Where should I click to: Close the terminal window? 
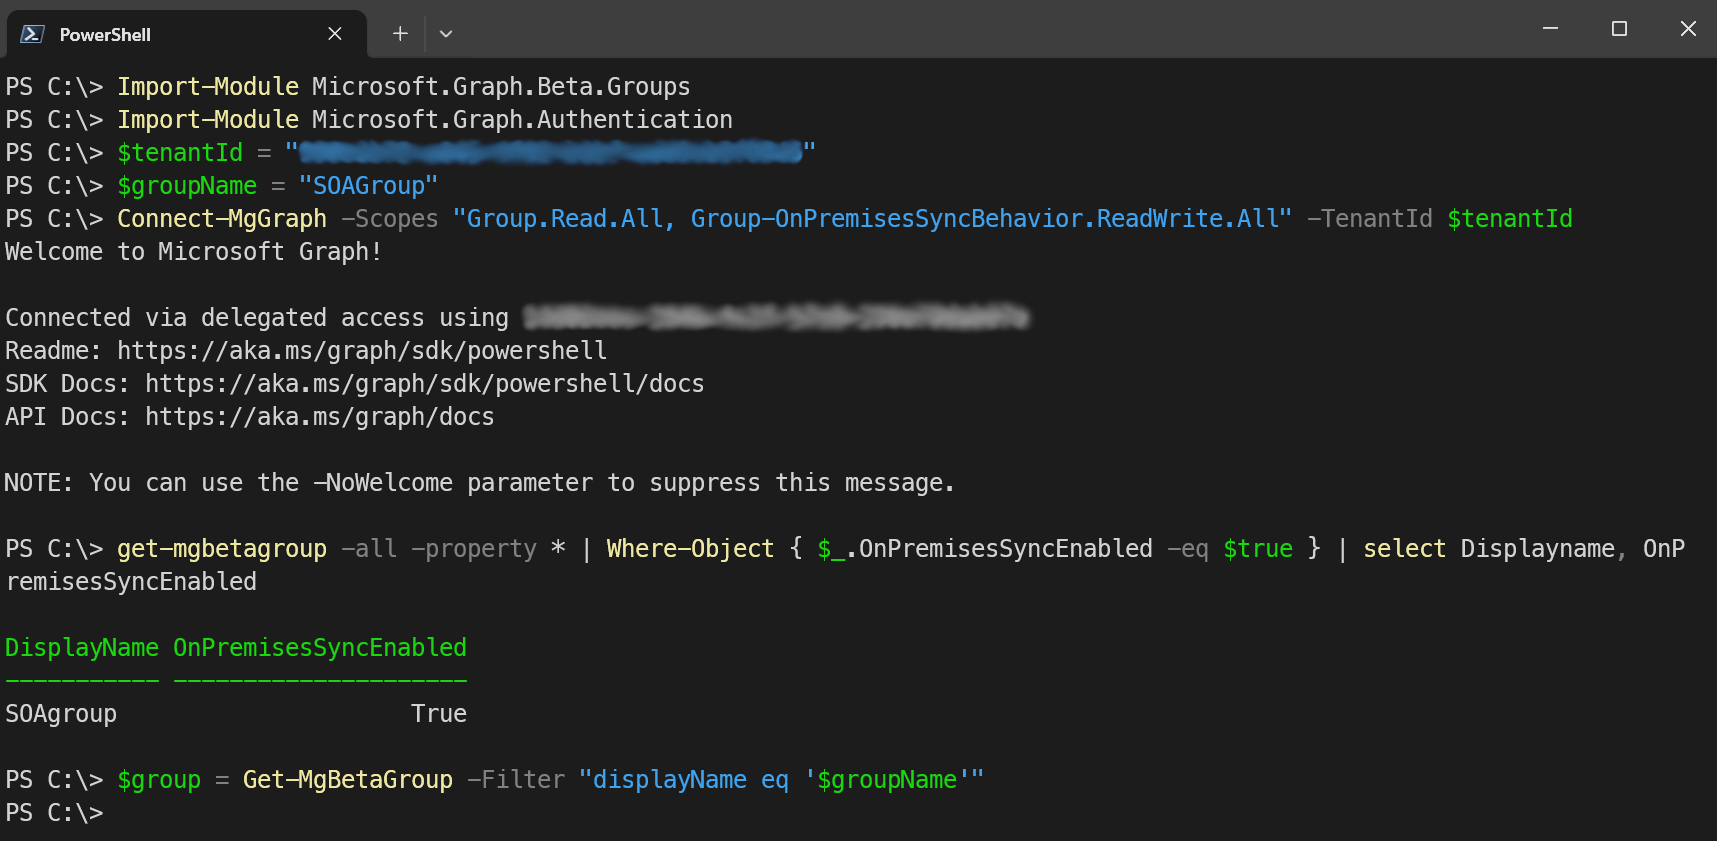1688,29
